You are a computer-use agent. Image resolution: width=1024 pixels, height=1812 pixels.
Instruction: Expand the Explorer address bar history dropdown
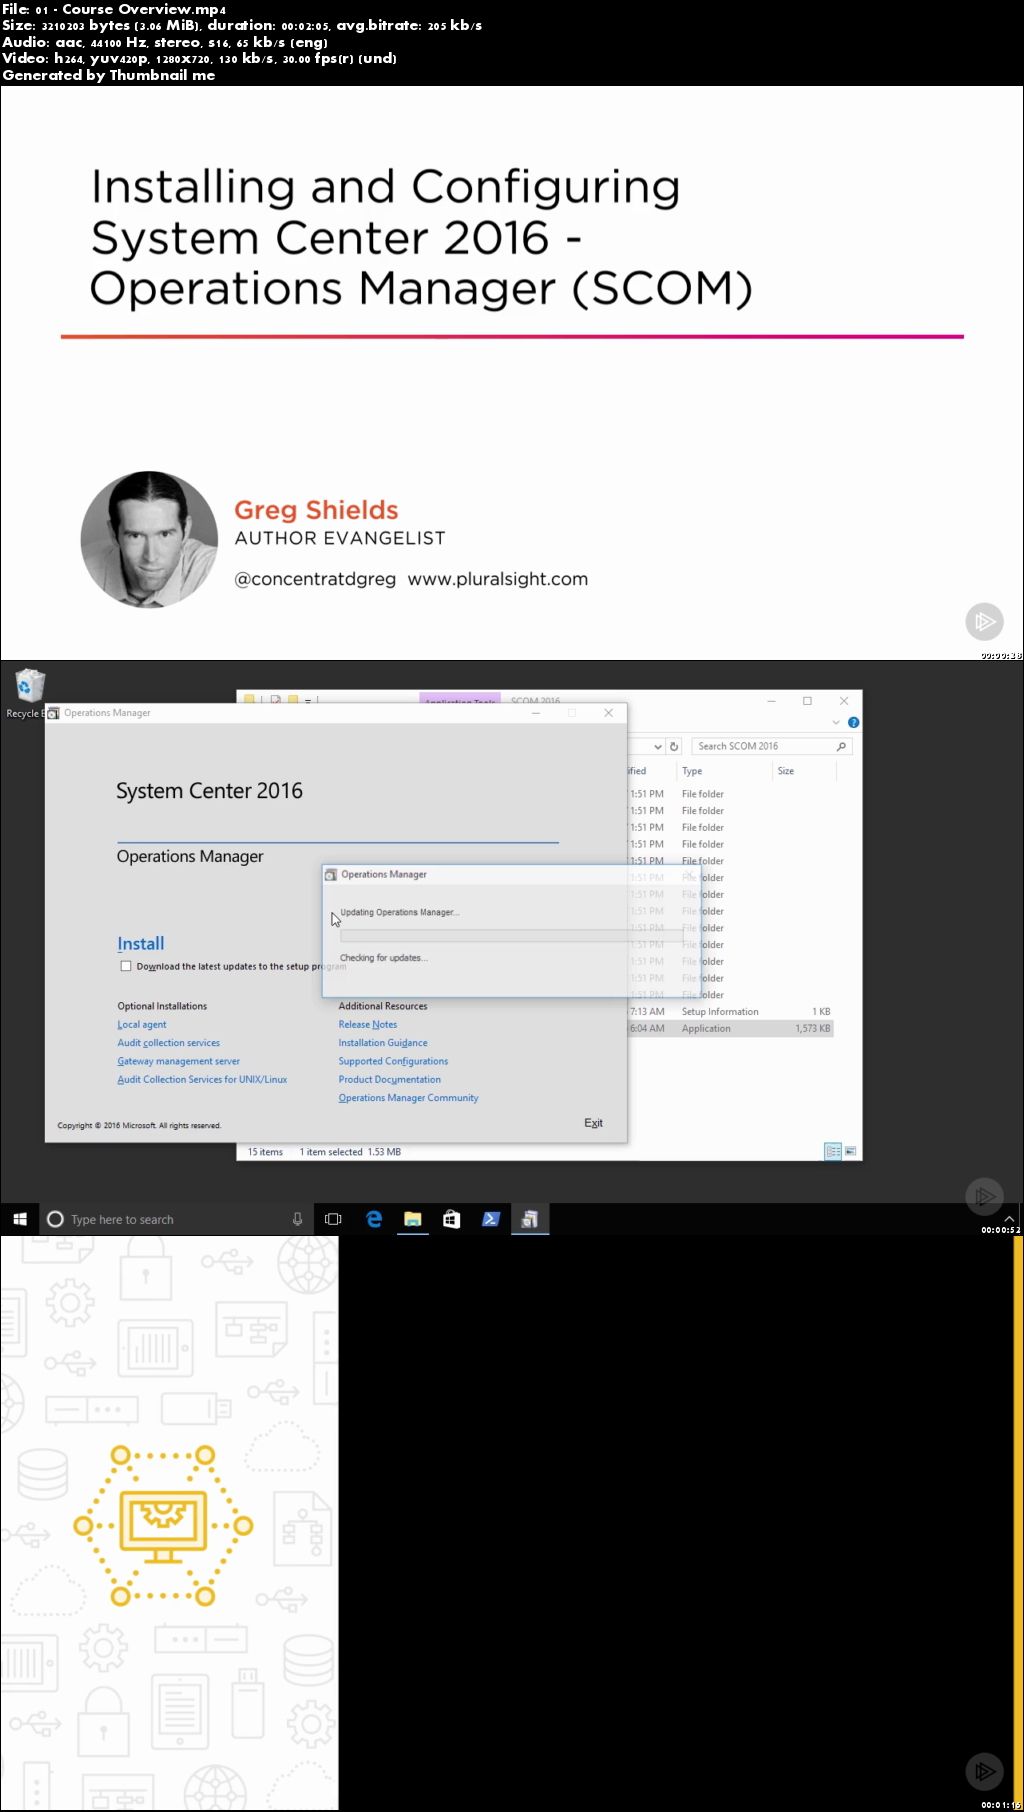coord(658,746)
